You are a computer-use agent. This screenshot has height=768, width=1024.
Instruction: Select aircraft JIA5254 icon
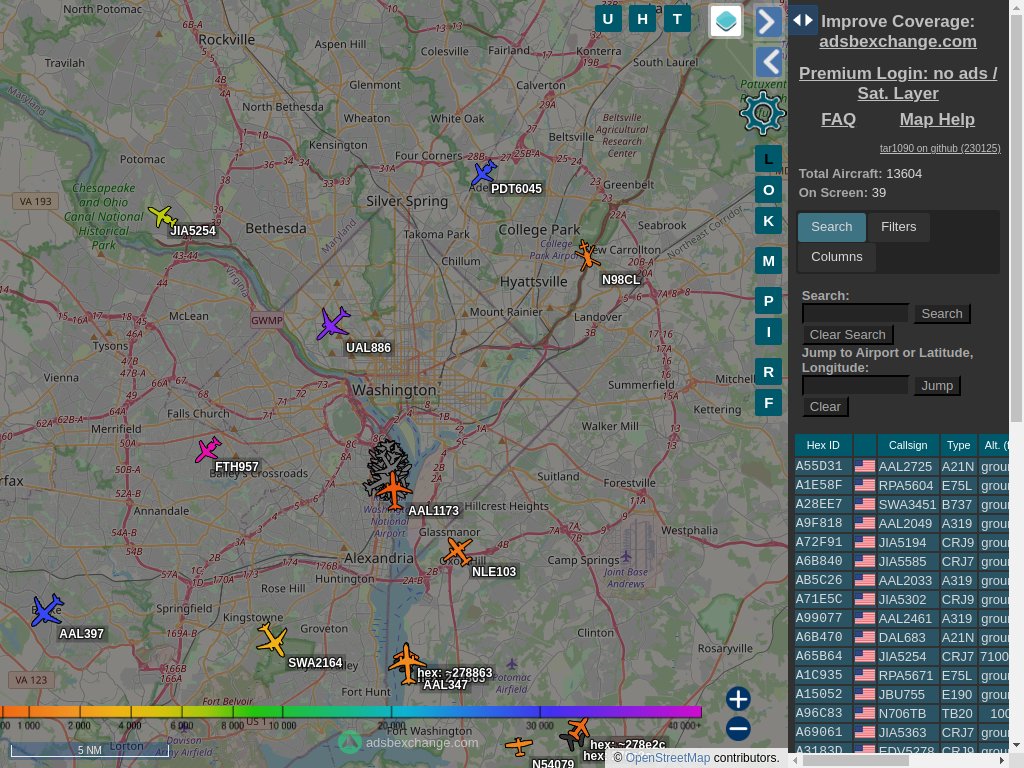coord(163,216)
